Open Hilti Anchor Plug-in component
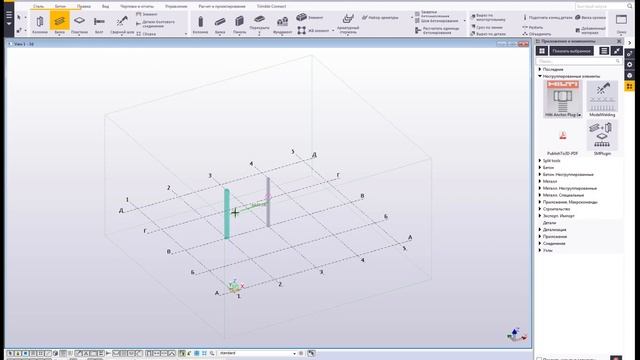 click(x=562, y=99)
